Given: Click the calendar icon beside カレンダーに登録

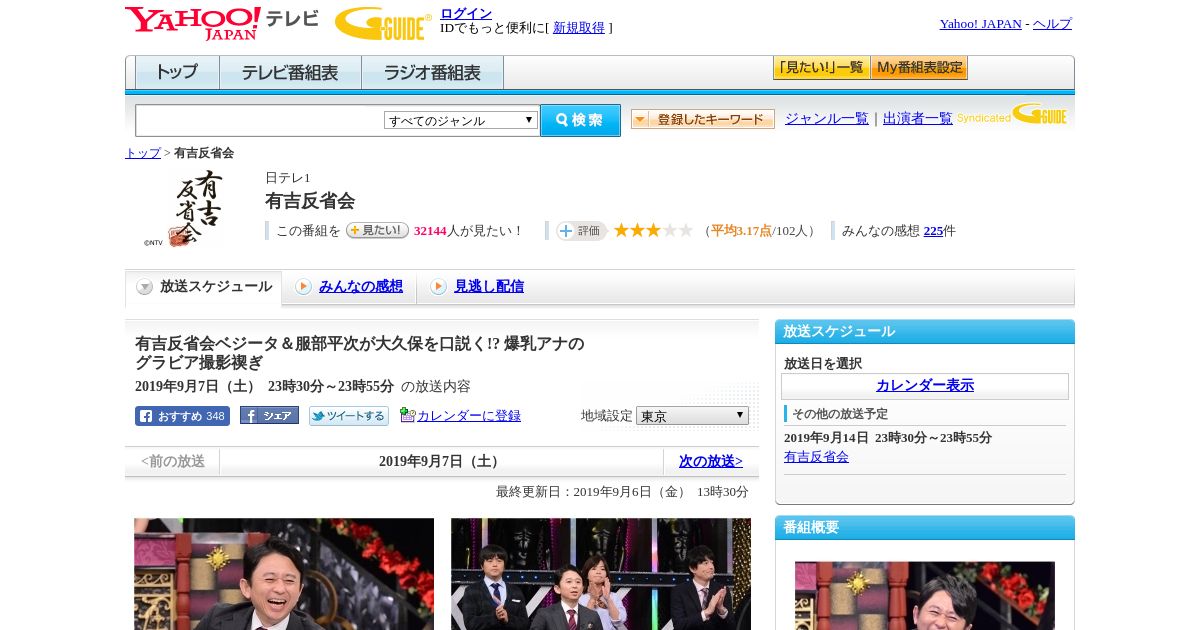Looking at the screenshot, I should pos(407,415).
